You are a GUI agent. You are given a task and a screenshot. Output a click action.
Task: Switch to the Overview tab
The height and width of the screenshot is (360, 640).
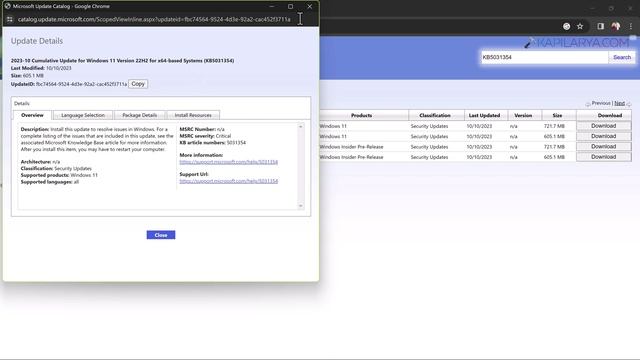click(x=32, y=115)
